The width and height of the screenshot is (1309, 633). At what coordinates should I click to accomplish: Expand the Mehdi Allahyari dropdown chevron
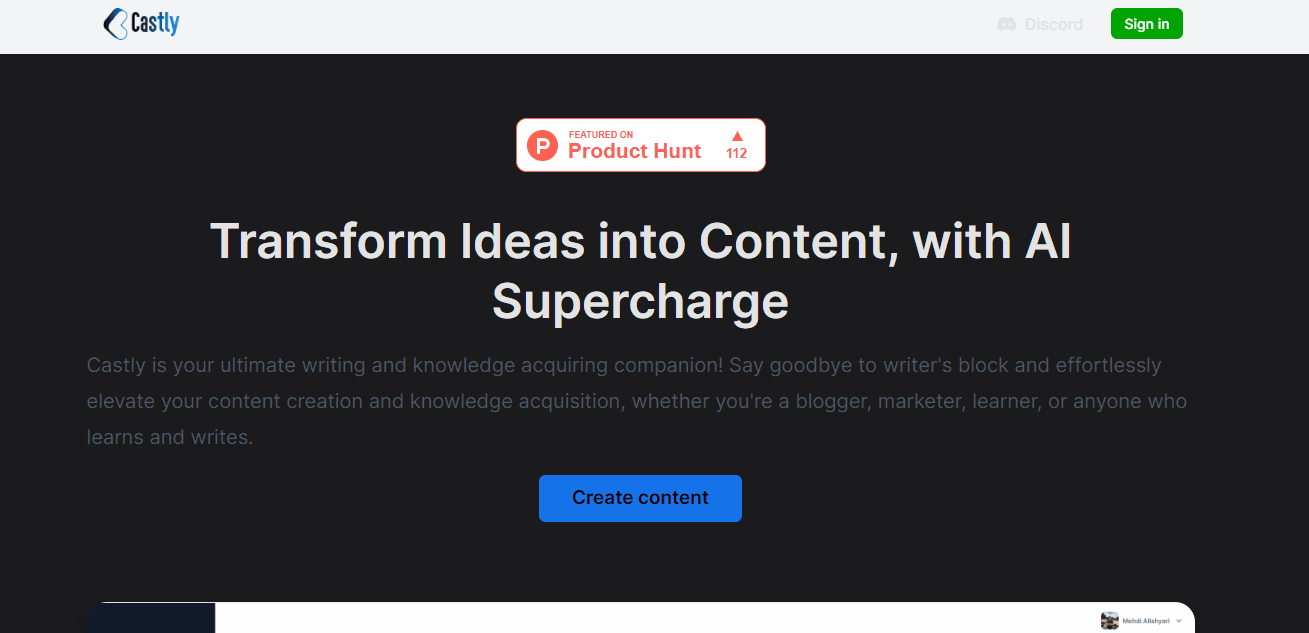click(1179, 621)
